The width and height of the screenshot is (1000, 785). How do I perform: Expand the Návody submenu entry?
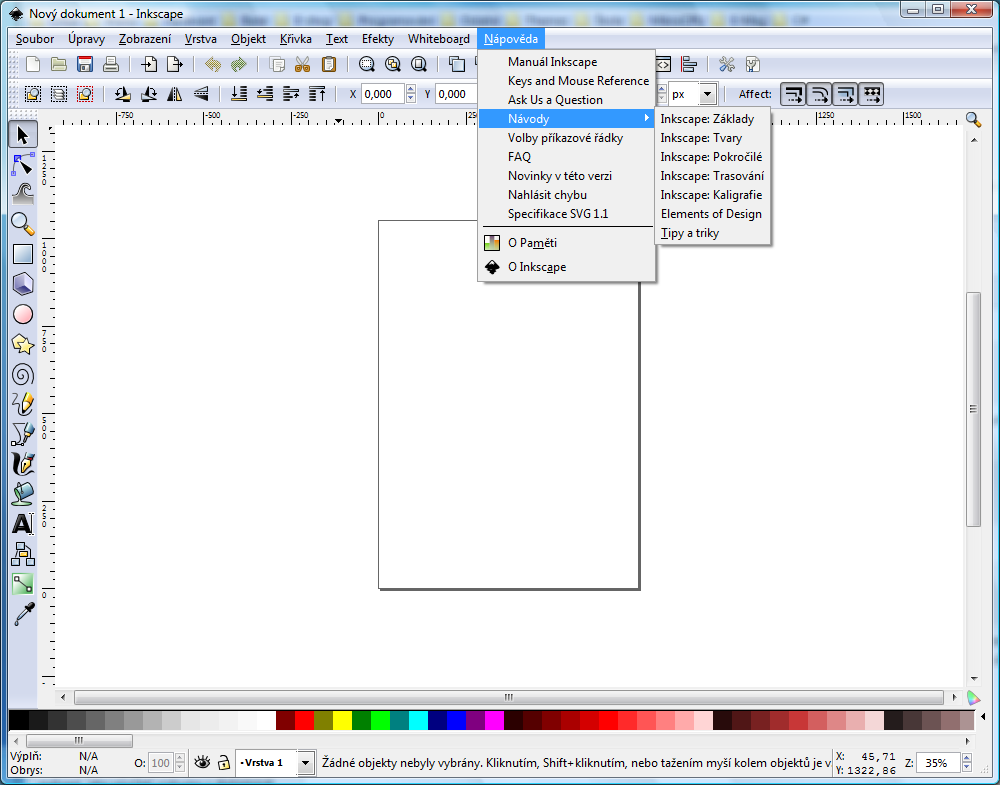click(566, 119)
